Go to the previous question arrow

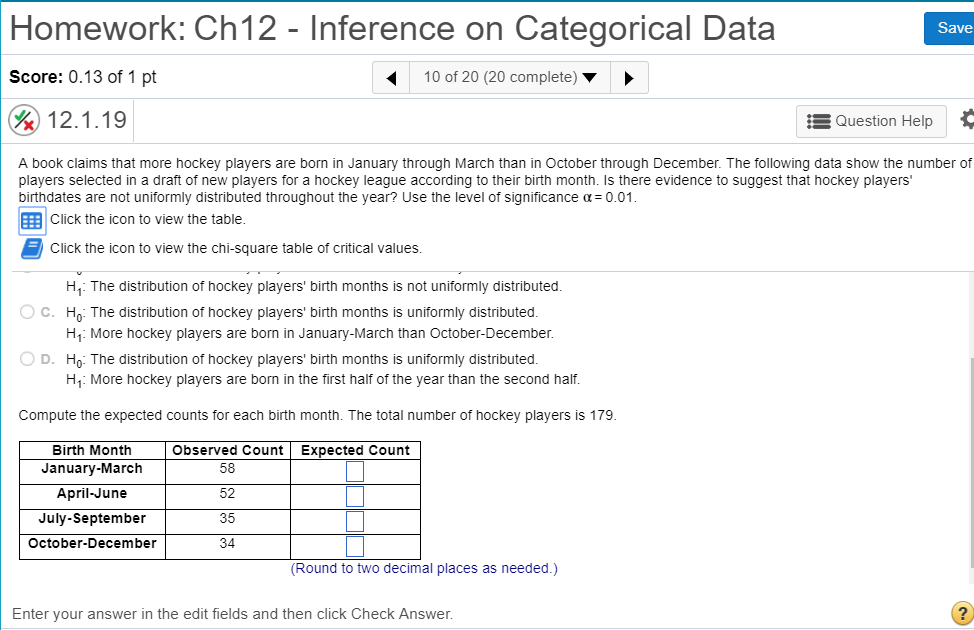[x=390, y=77]
